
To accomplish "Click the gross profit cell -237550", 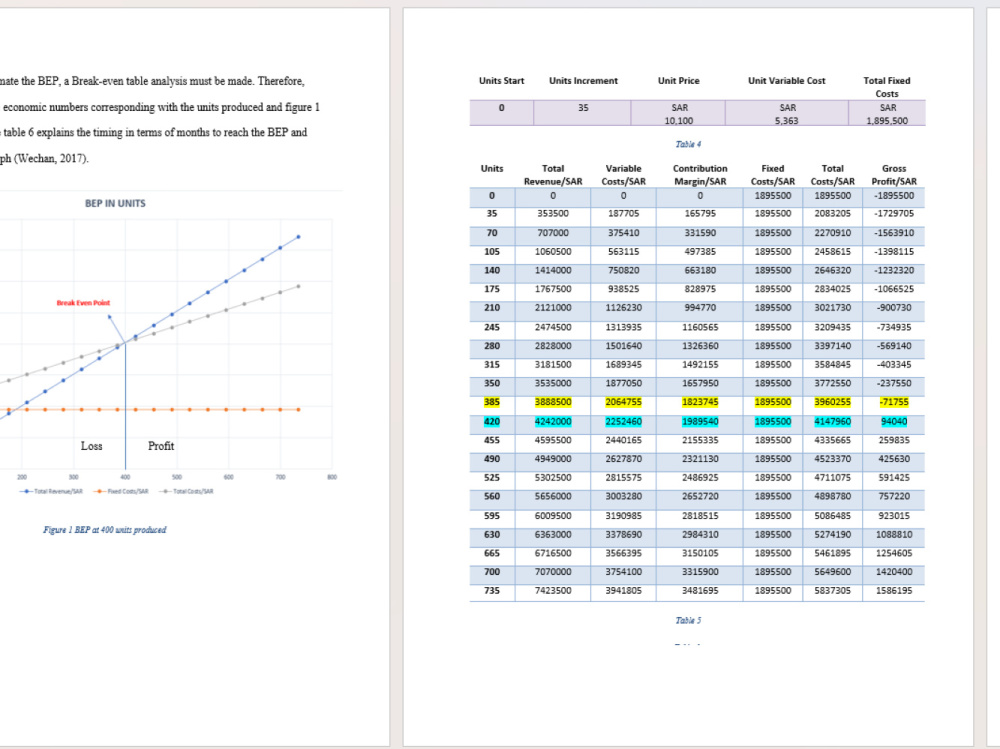I will tap(893, 383).
